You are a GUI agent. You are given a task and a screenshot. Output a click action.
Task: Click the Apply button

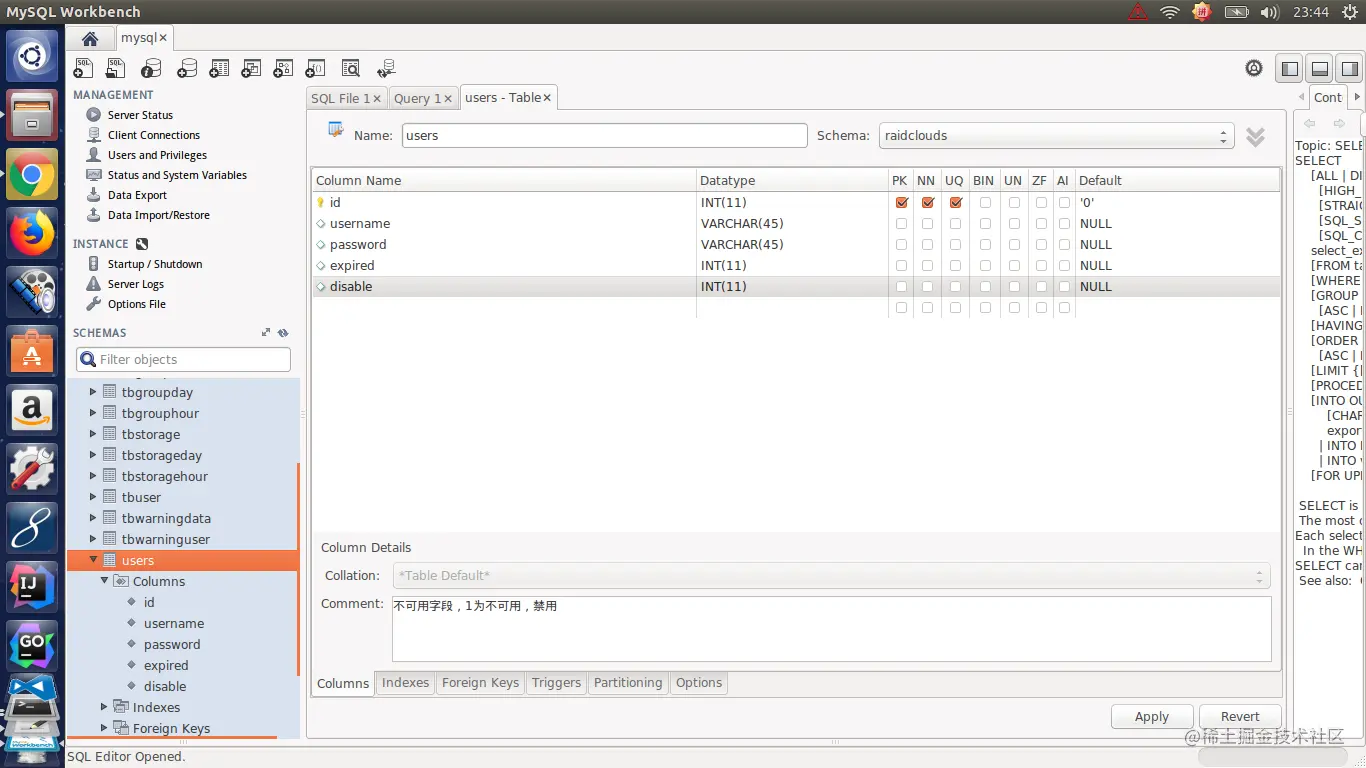[x=1152, y=717]
